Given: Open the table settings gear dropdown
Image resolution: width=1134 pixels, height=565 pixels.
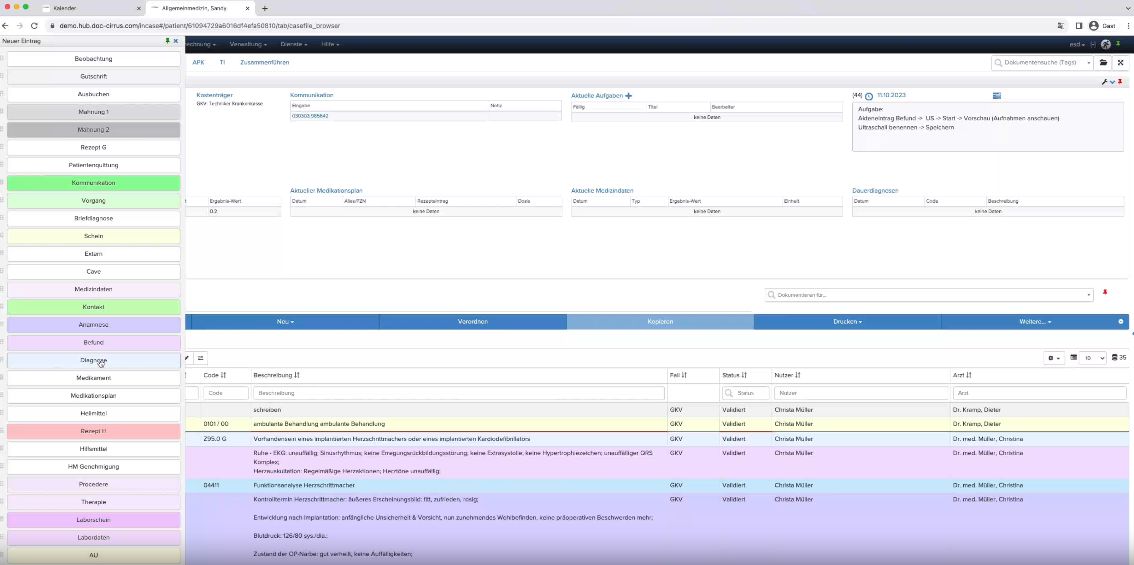Looking at the screenshot, I should click(x=1053, y=357).
